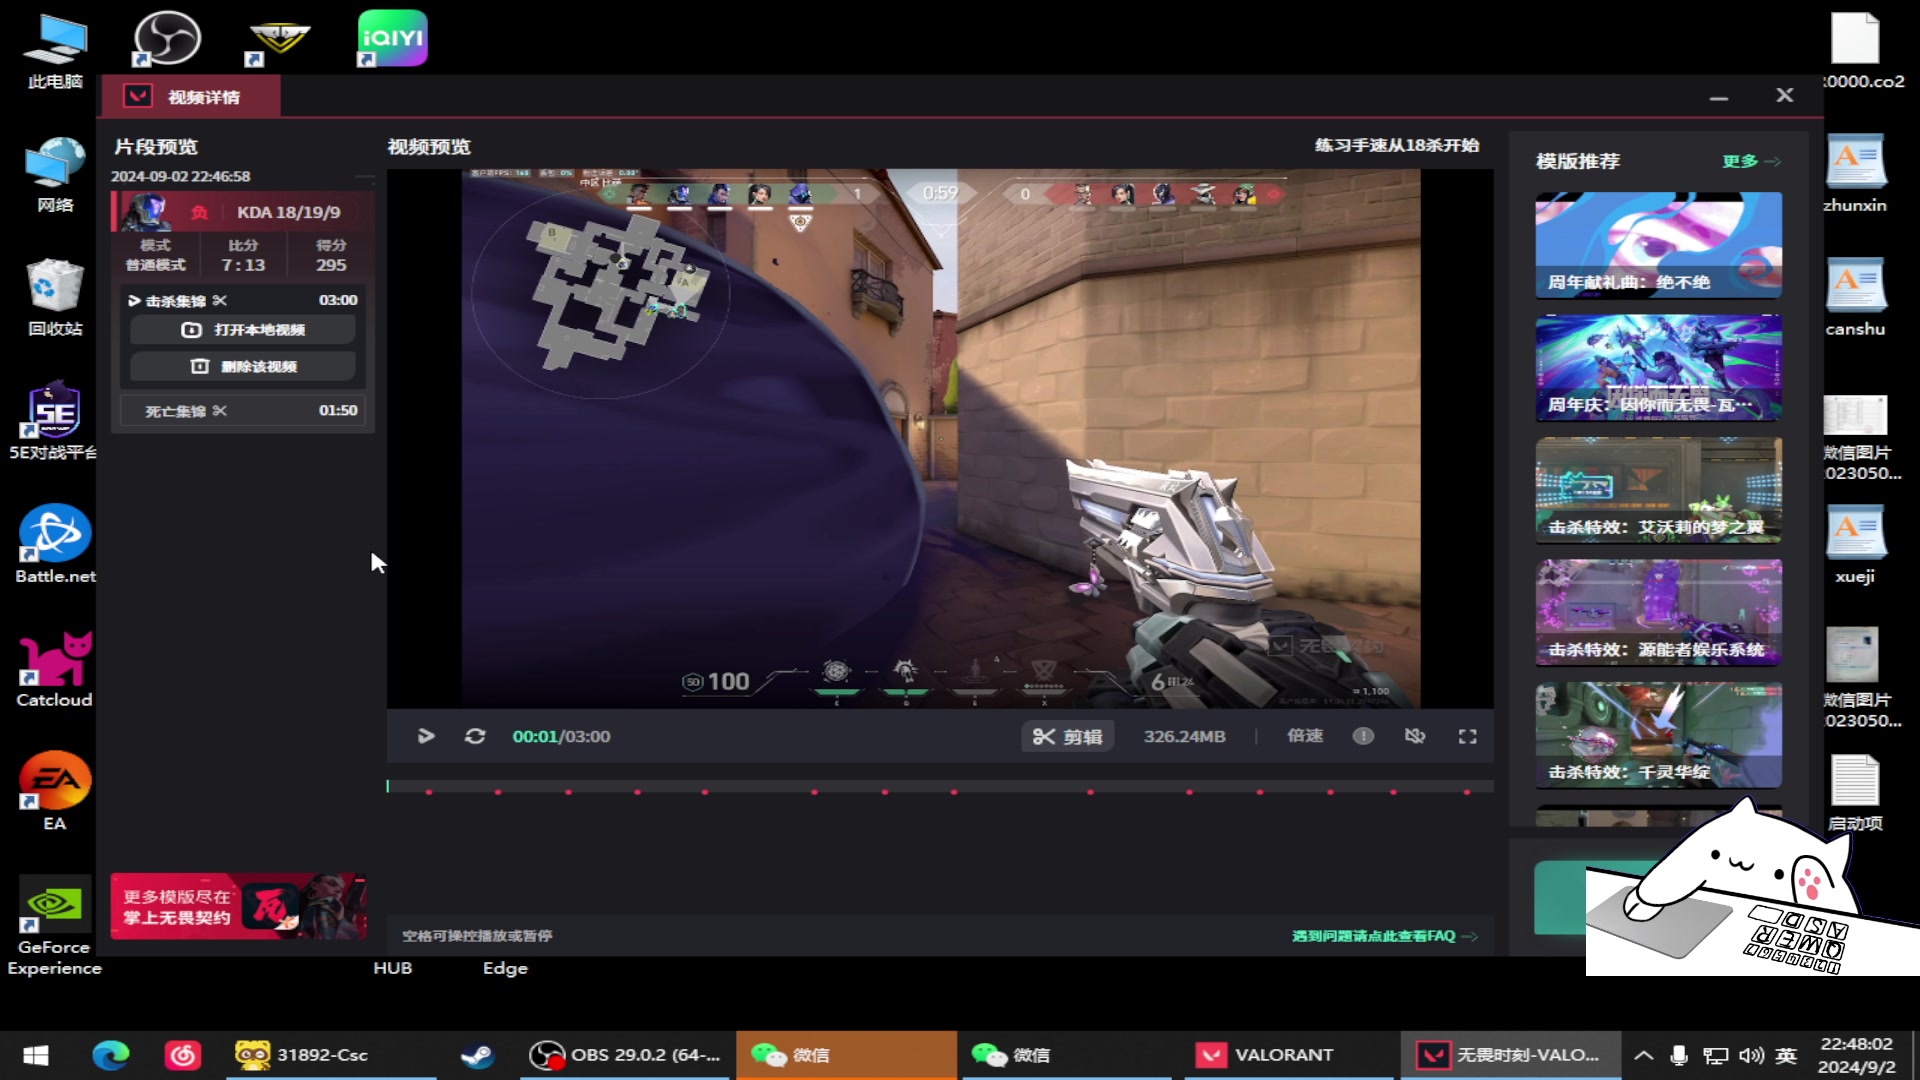The width and height of the screenshot is (1920, 1080).
Task: Open the 倍速 playback speed menu
Action: pos(1305,736)
